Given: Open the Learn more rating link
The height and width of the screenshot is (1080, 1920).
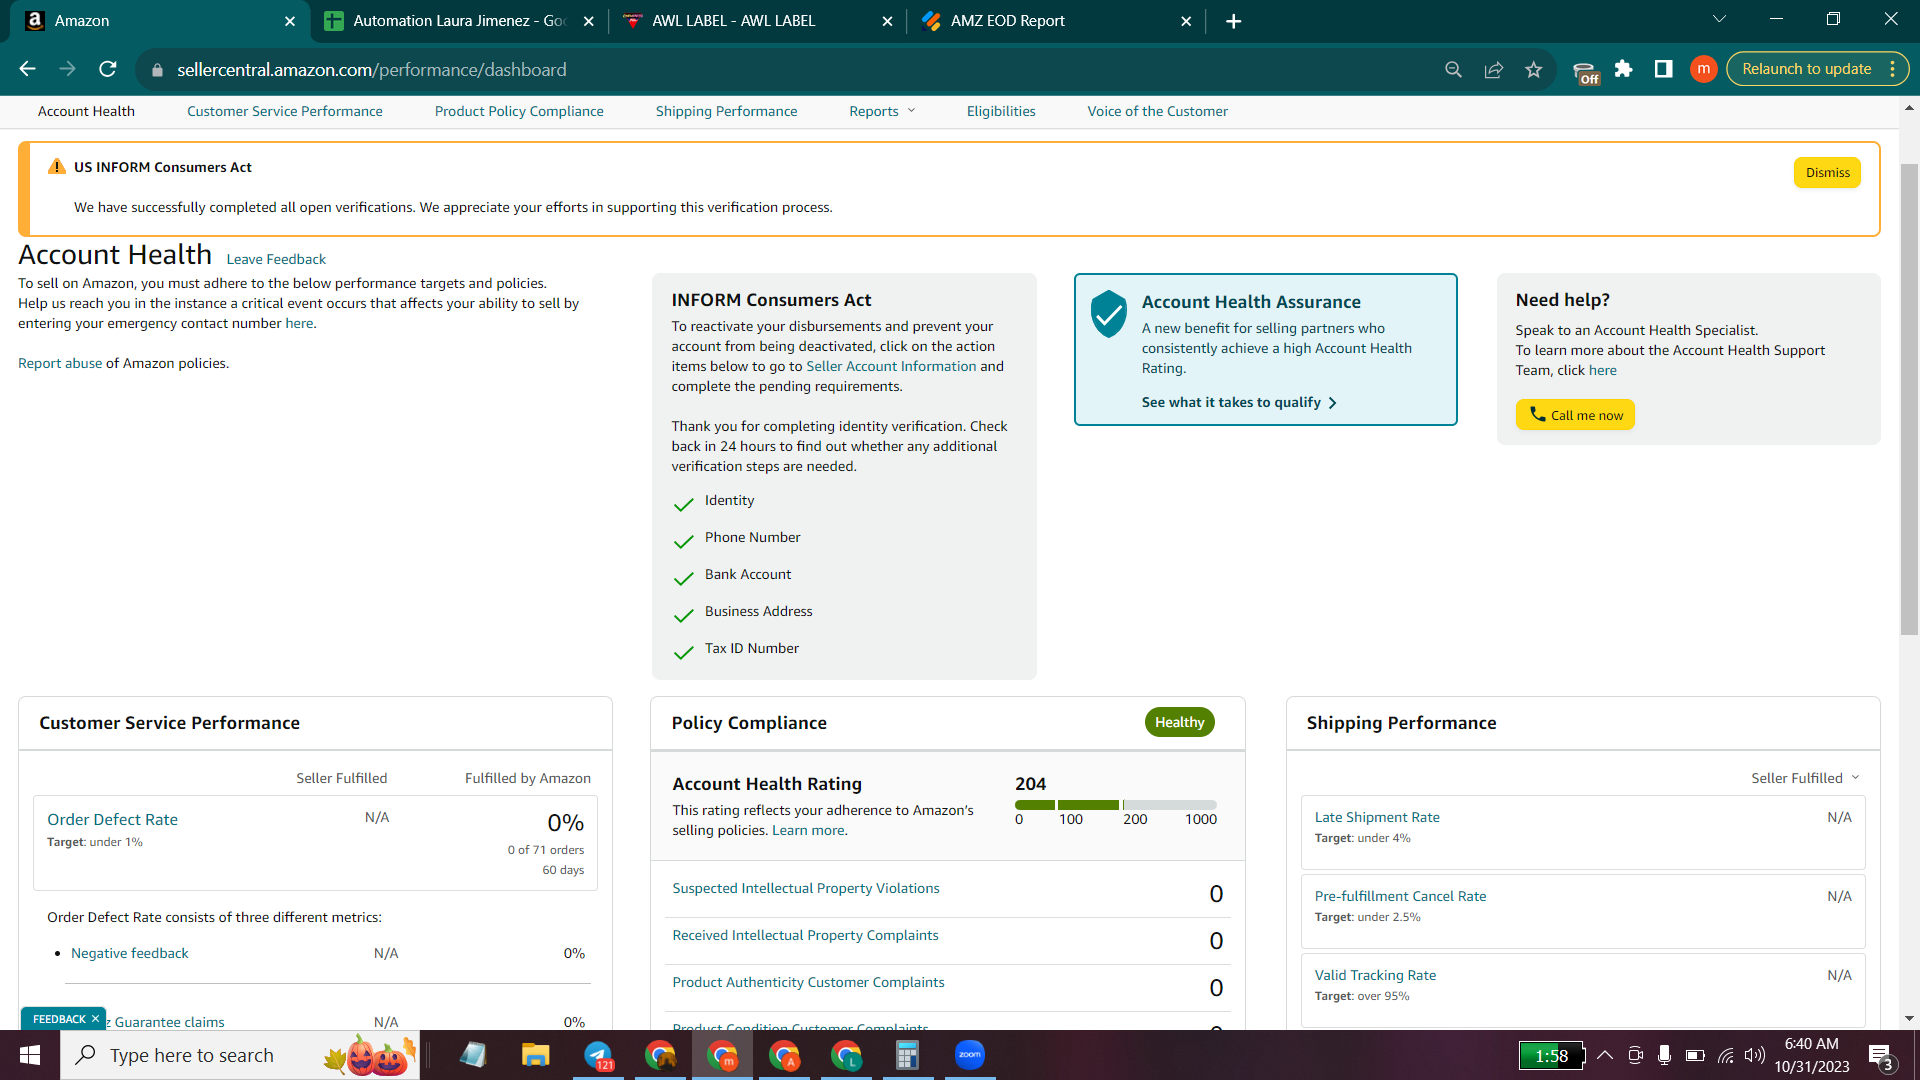Looking at the screenshot, I should tap(809, 830).
